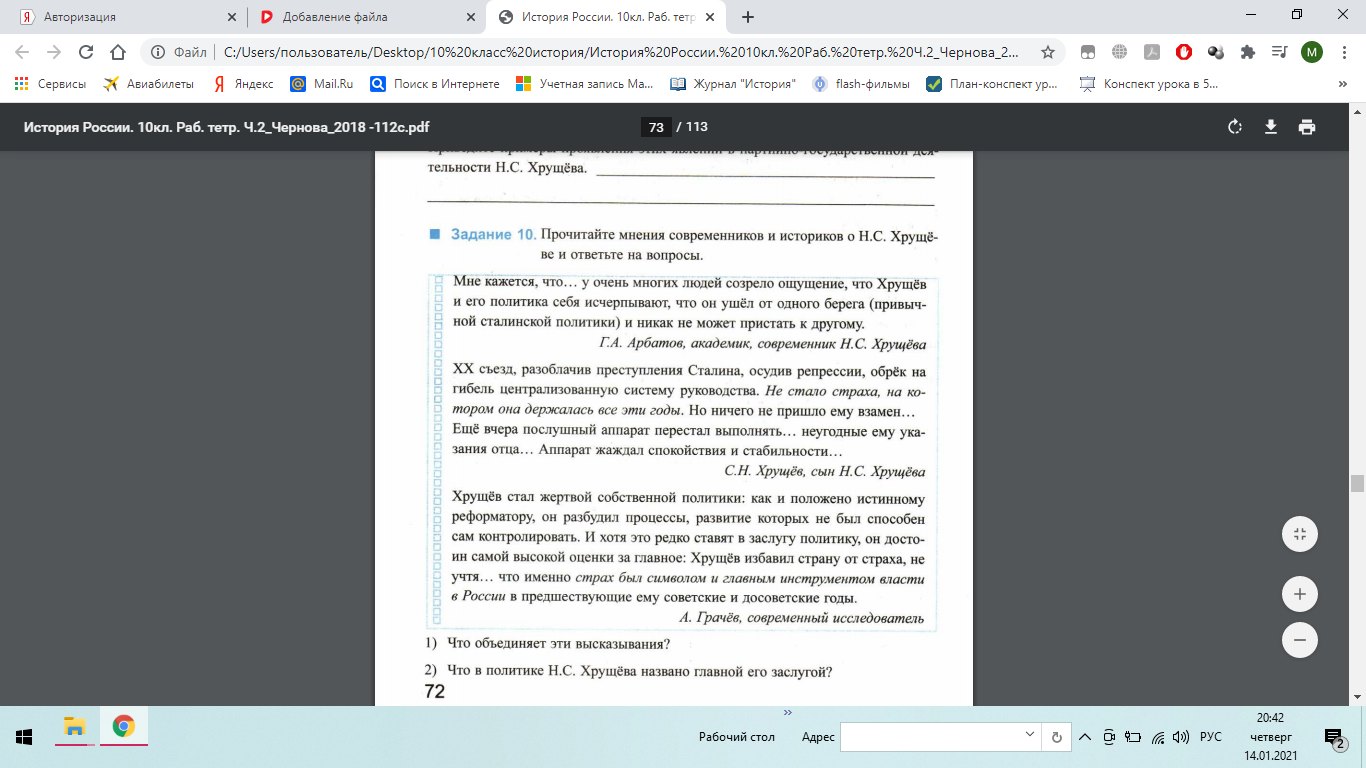Rotate the PDF document clockwise
The height and width of the screenshot is (768, 1366).
click(x=1235, y=127)
